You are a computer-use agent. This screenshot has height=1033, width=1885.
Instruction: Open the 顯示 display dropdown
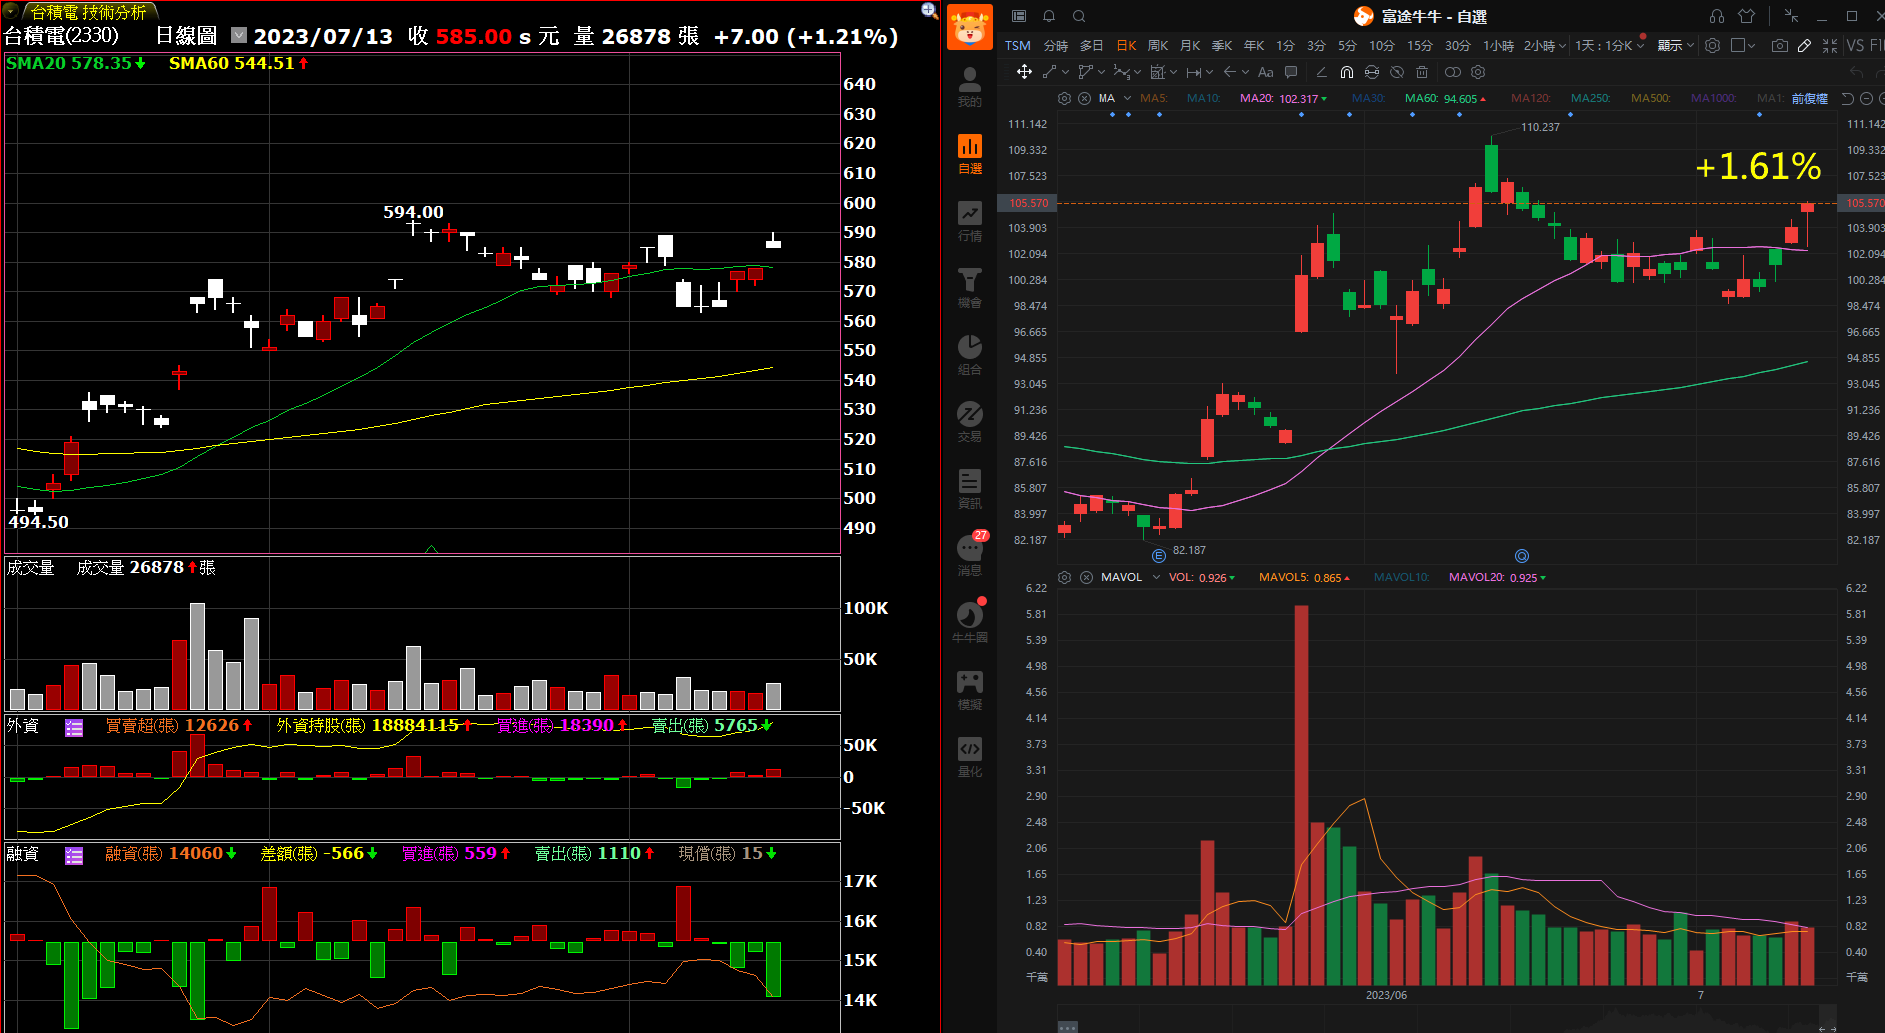[1676, 46]
